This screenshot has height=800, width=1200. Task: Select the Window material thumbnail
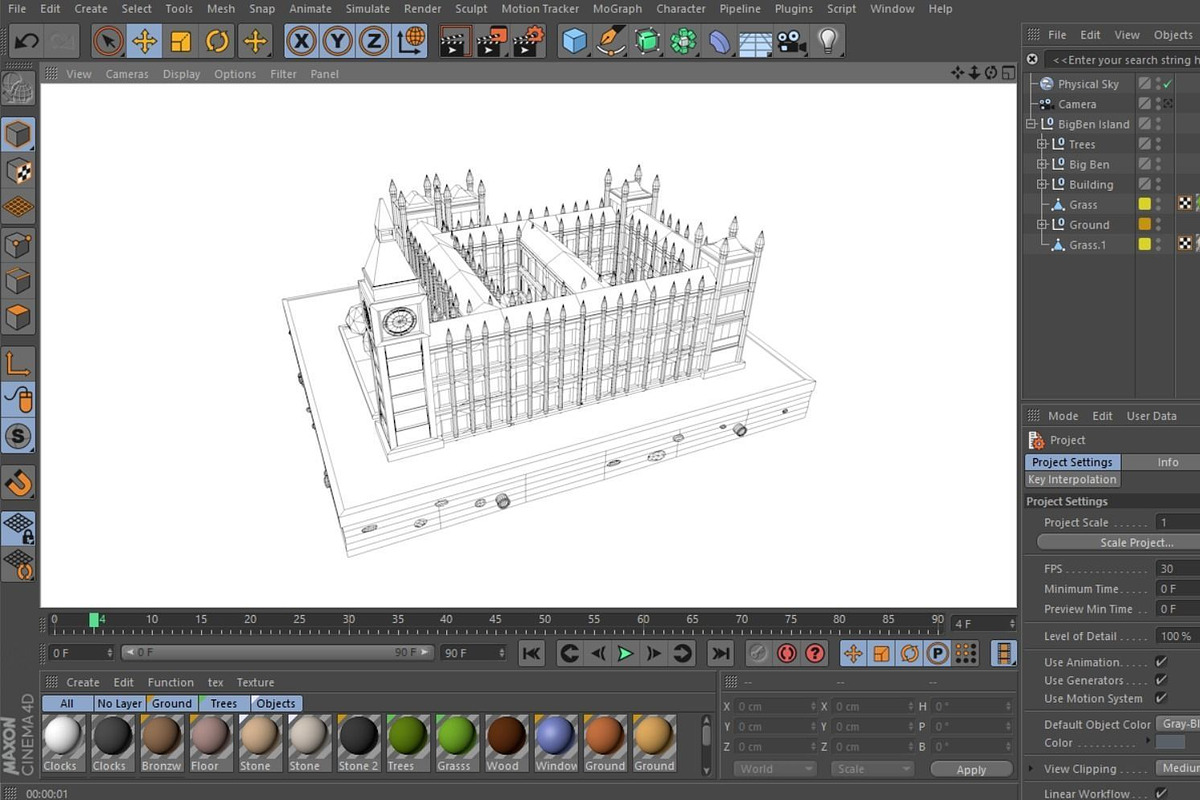[556, 743]
